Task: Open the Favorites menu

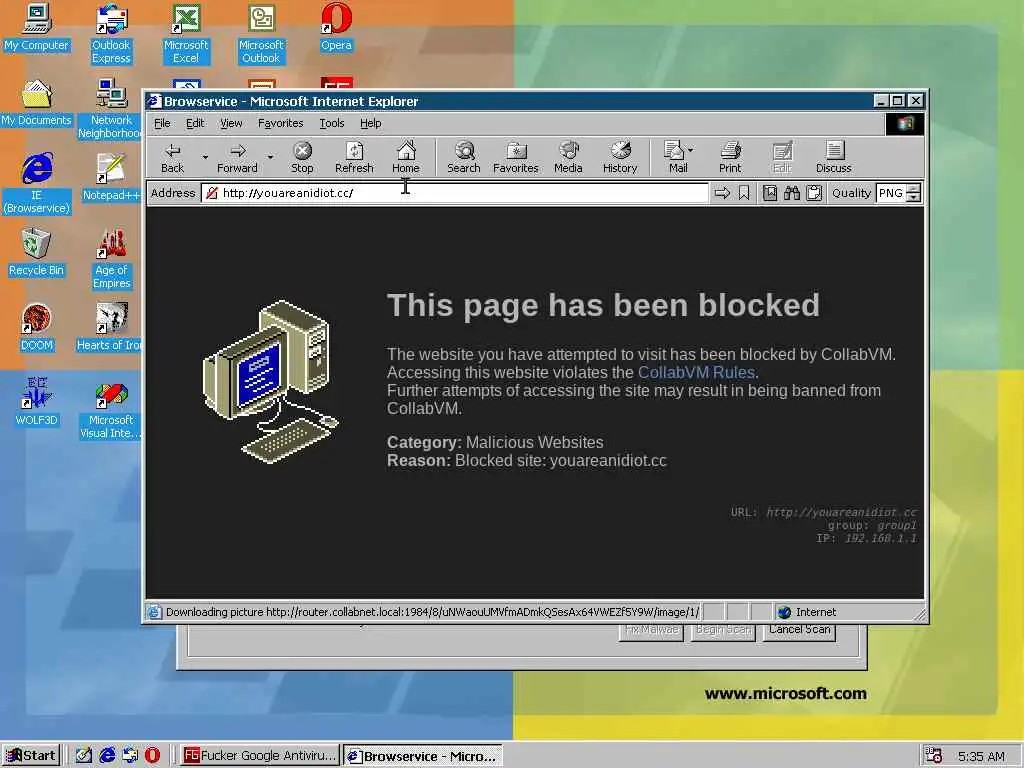Action: click(x=280, y=123)
